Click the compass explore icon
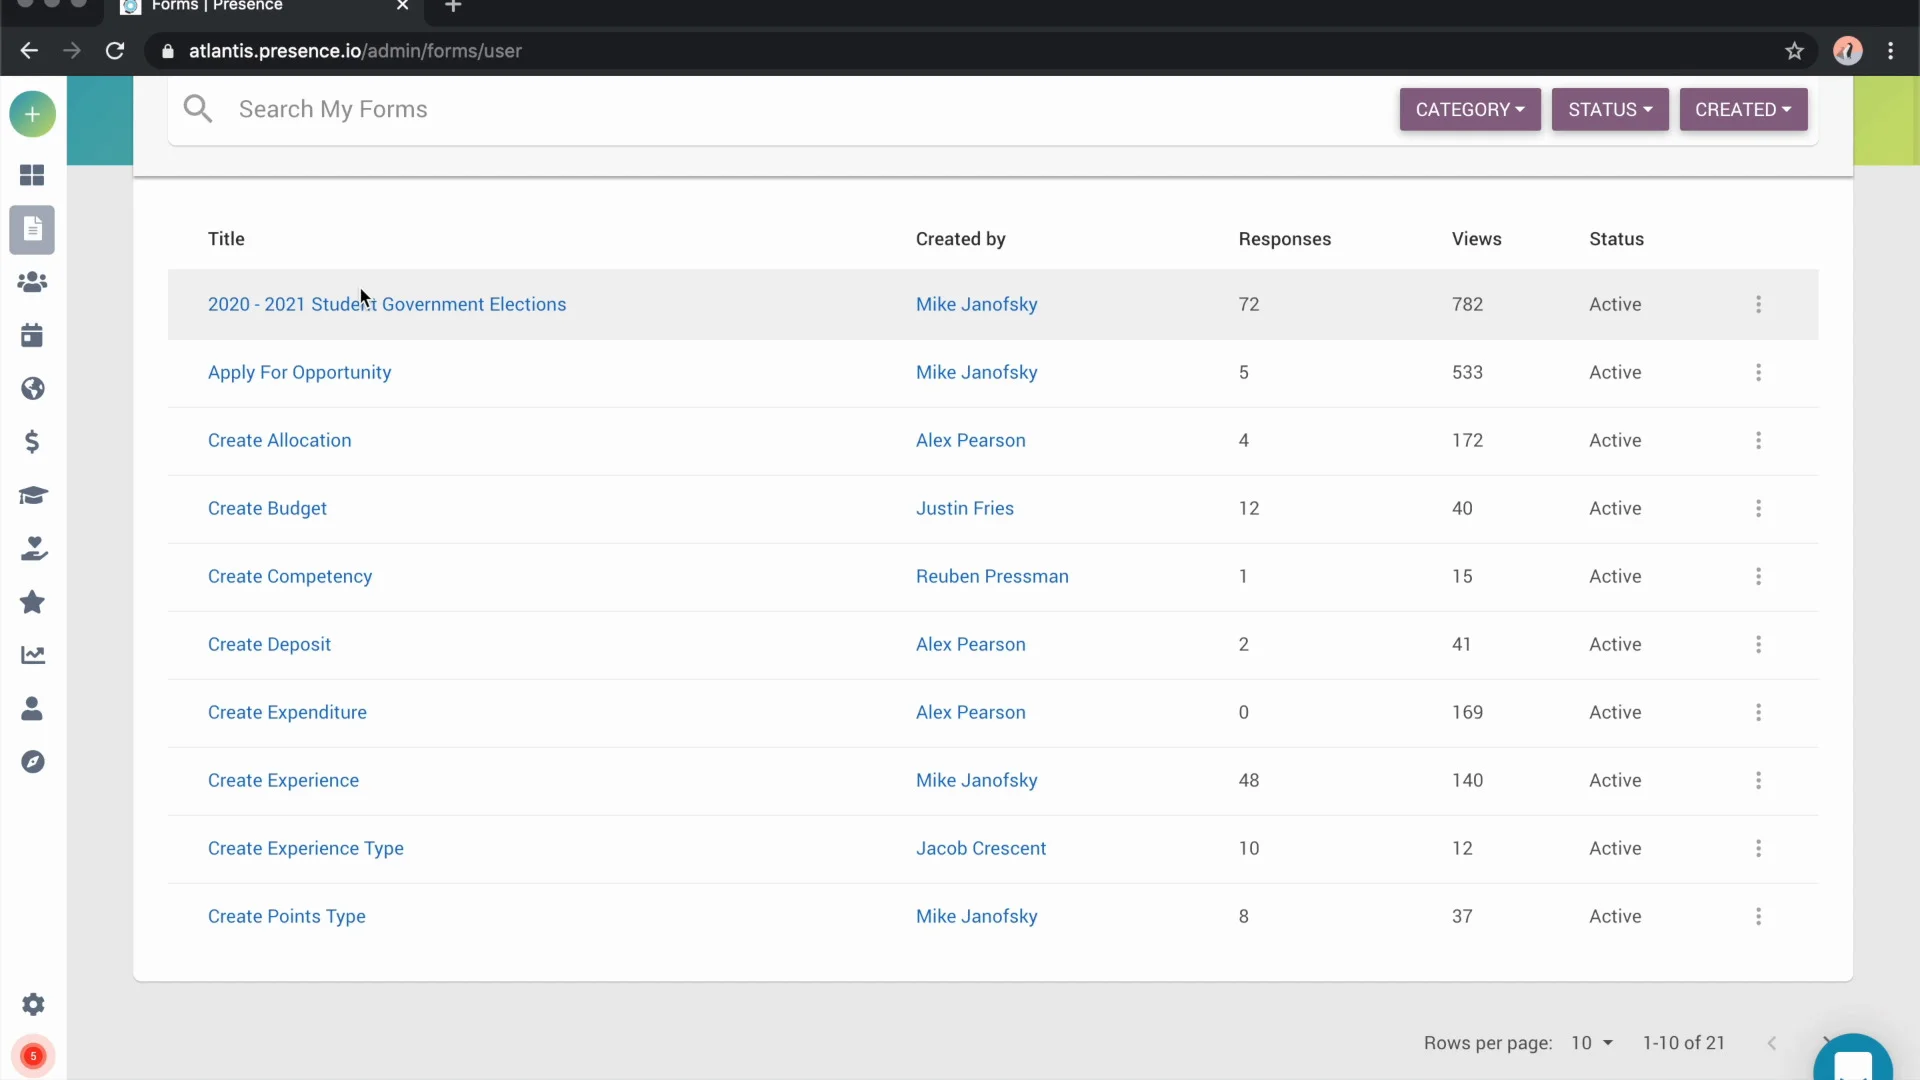 (x=32, y=762)
